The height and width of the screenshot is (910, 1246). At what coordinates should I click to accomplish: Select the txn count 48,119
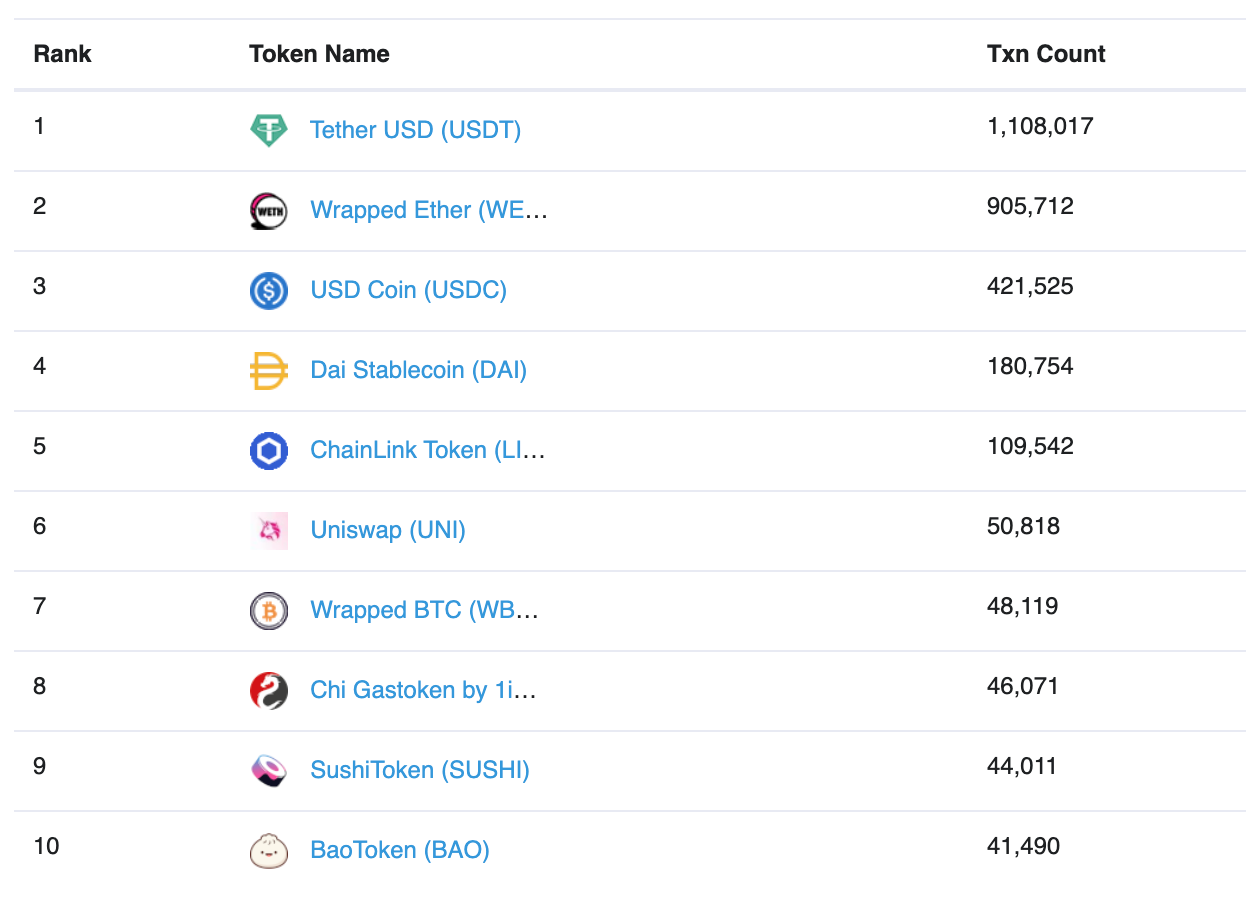point(1022,607)
